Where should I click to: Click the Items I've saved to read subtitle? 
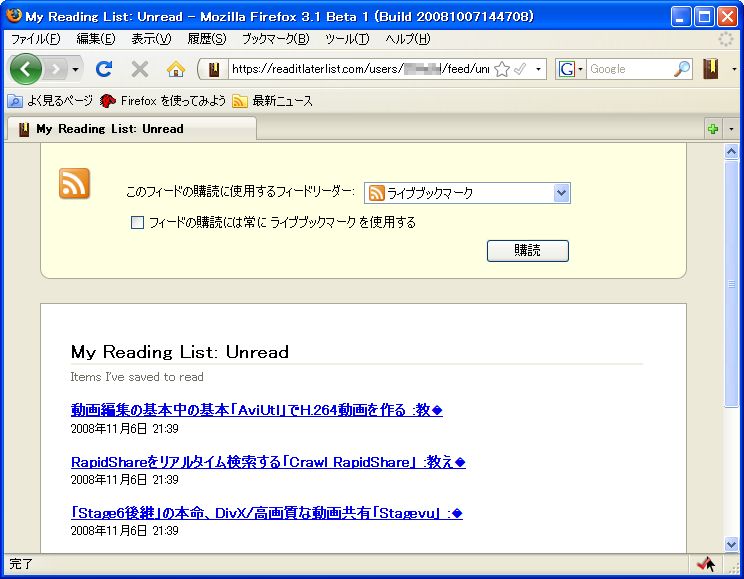click(137, 377)
